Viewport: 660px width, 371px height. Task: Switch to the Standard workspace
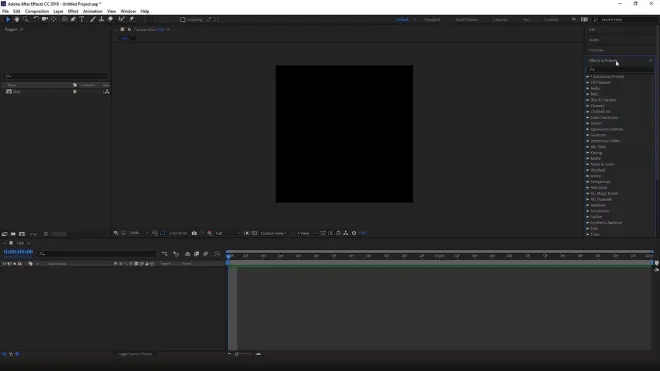tap(432, 20)
